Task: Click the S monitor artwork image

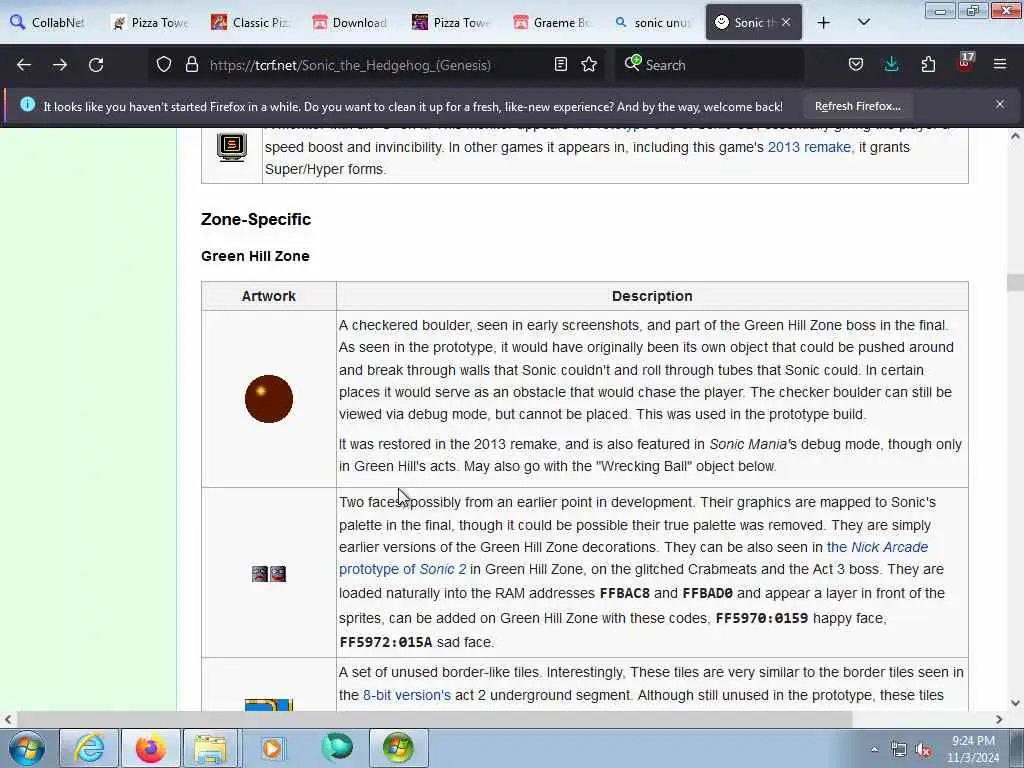Action: [x=232, y=146]
